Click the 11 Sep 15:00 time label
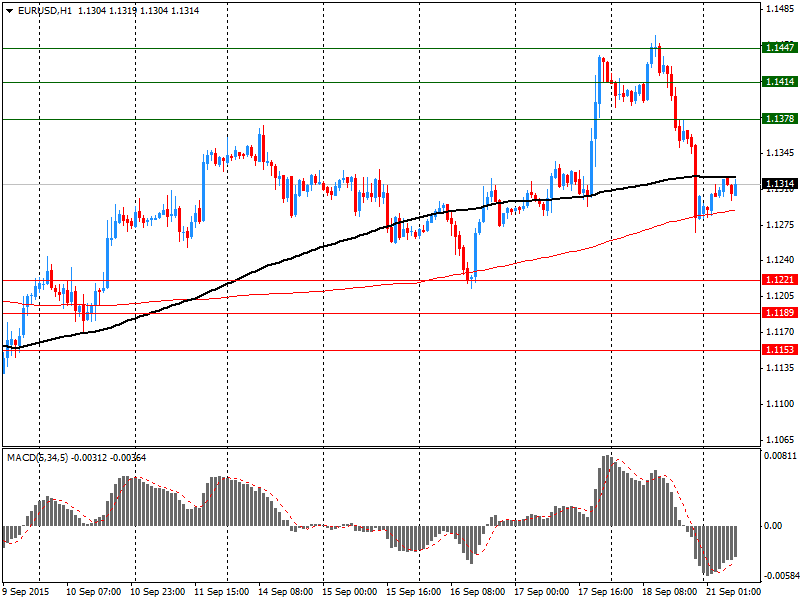 coord(221,592)
